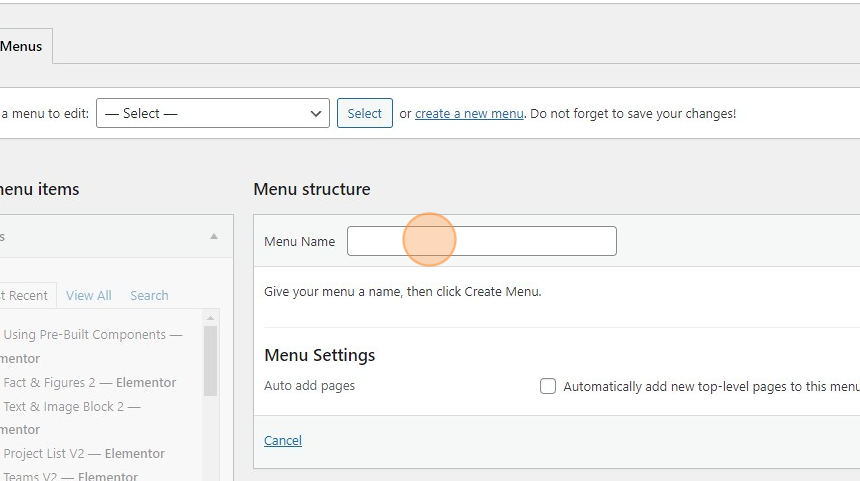Viewport: 860px width, 481px height.
Task: Select Using Pre-Built Components page item
Action: (92, 335)
